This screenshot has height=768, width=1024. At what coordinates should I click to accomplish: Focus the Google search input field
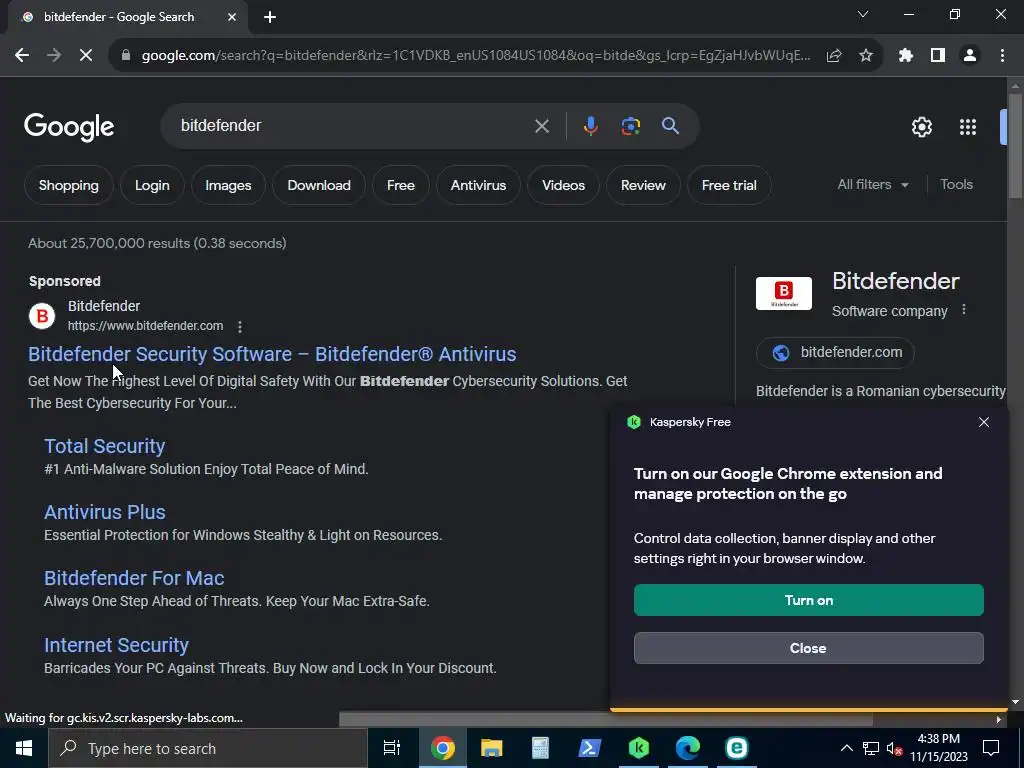tap(353, 126)
